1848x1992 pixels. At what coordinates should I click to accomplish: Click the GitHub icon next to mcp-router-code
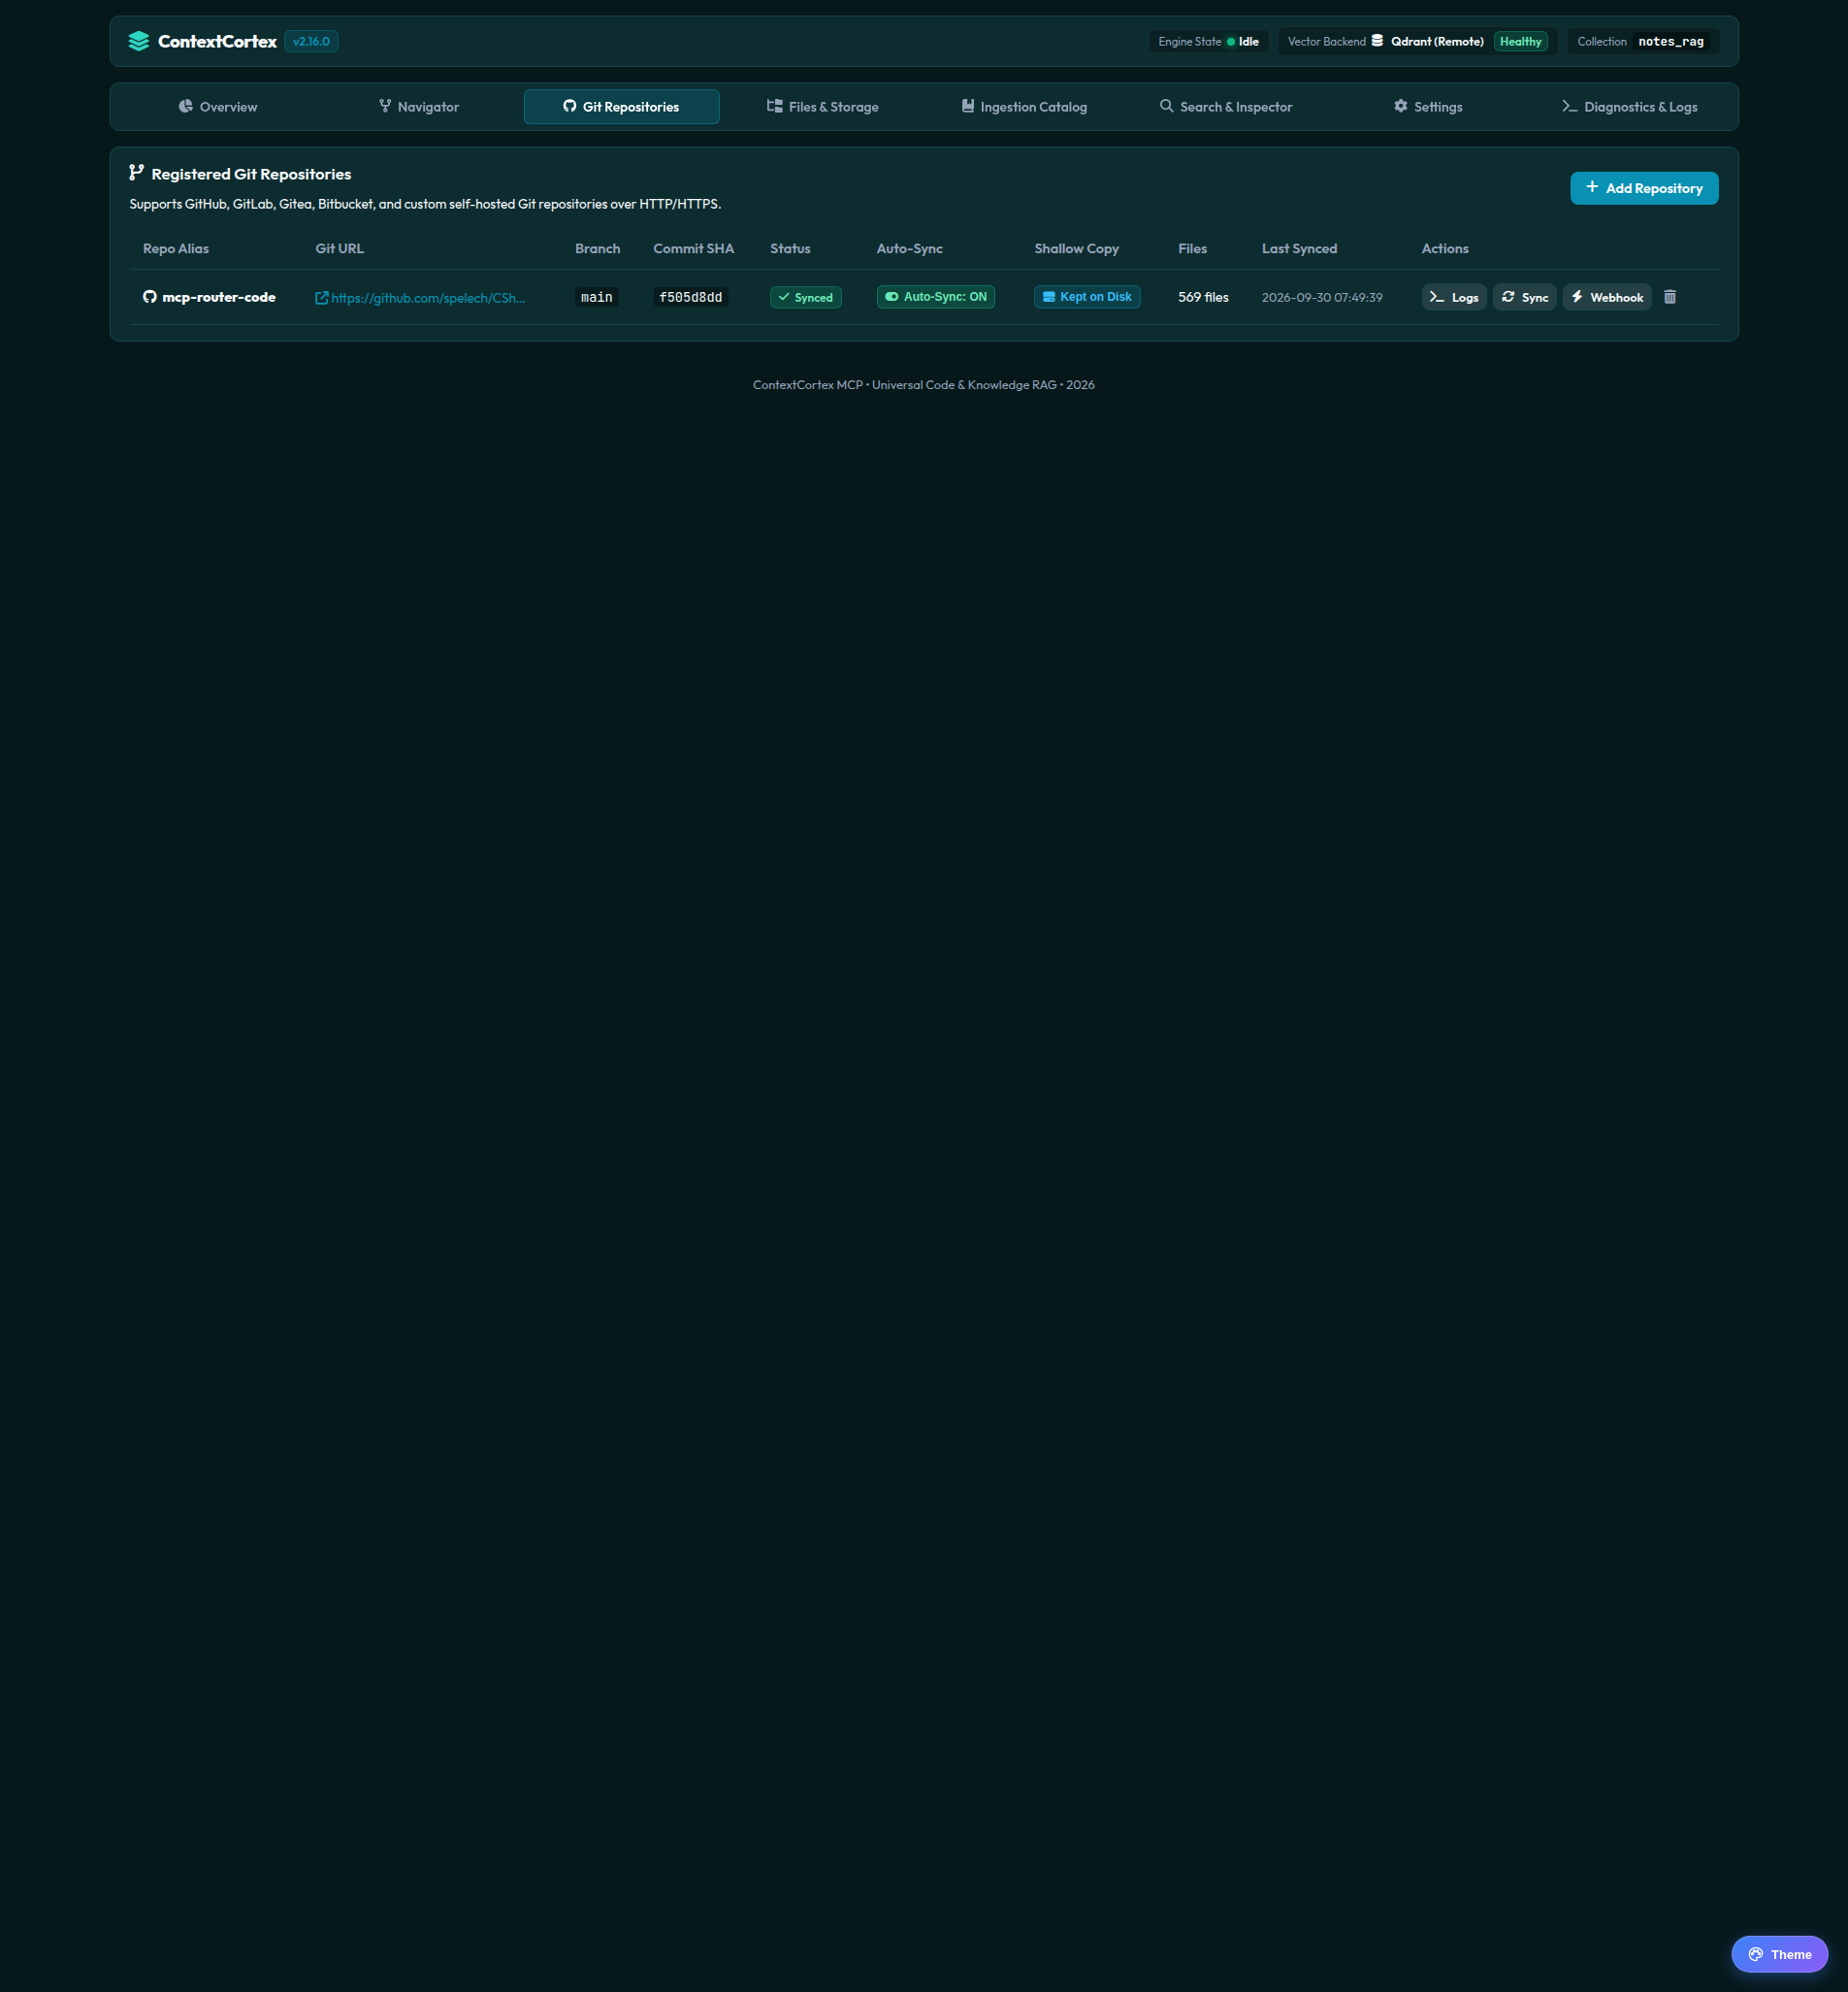tap(150, 297)
